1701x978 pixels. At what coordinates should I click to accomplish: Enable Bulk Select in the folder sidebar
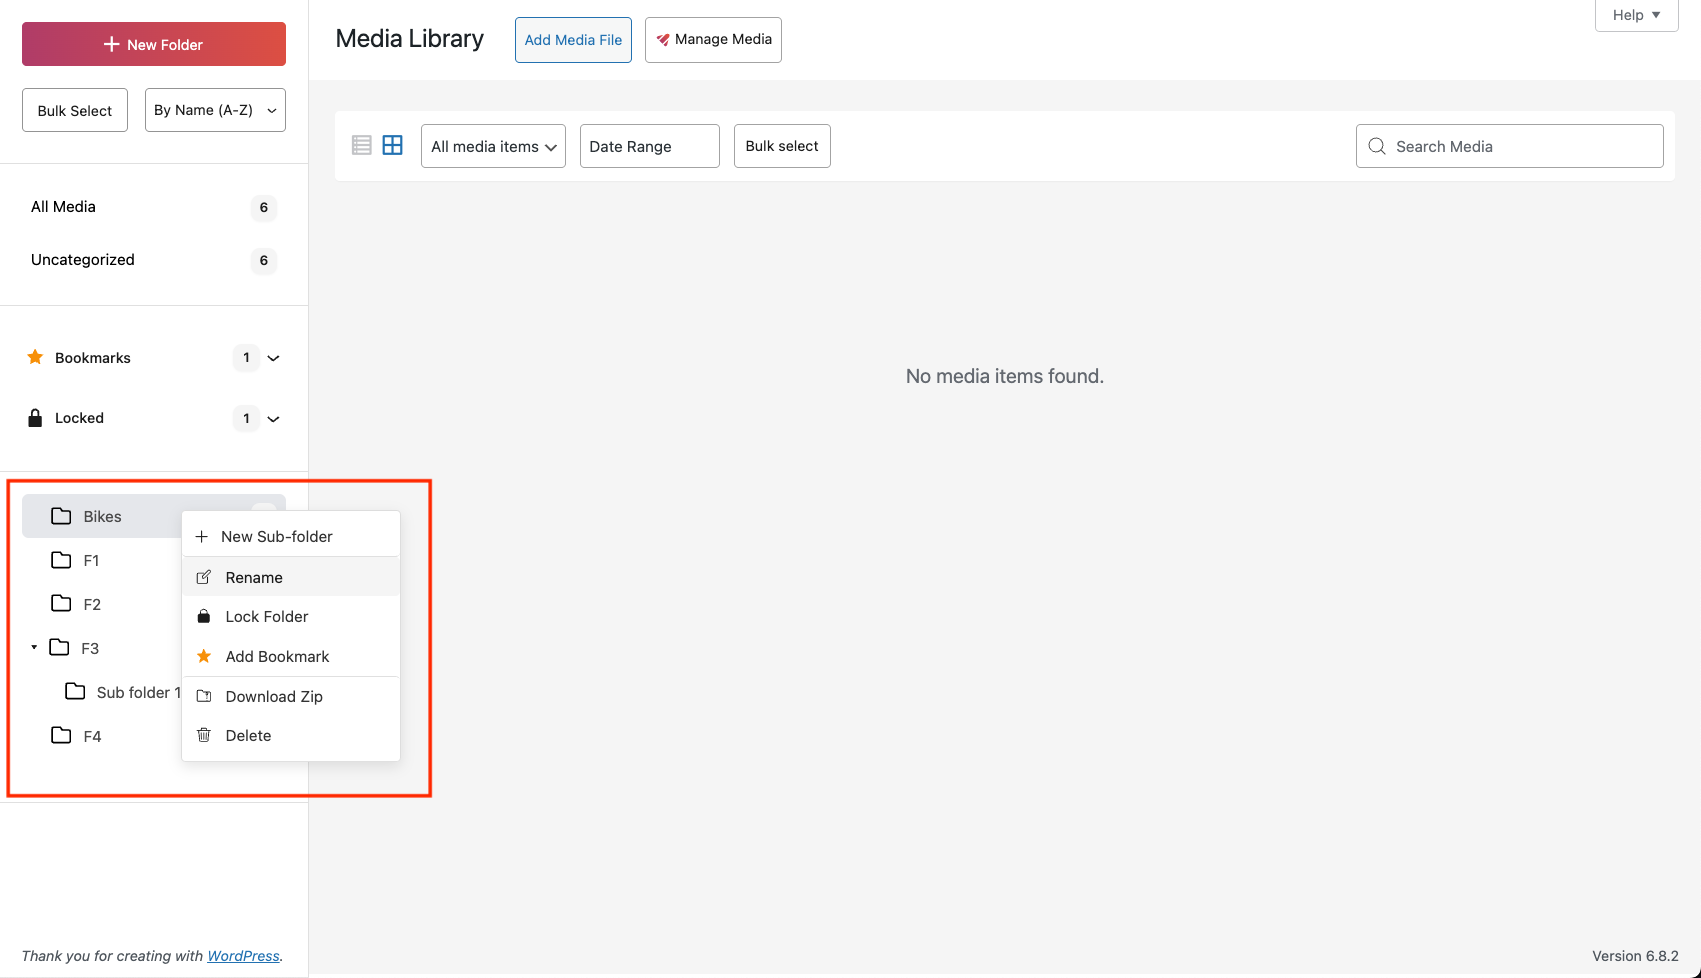74,109
